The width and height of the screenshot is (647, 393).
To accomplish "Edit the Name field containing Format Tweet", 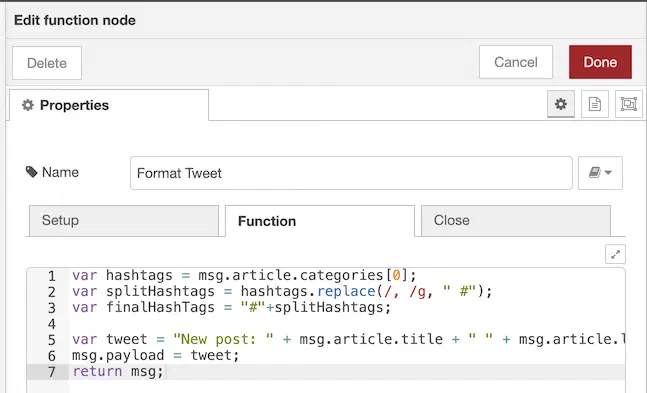I will (x=351, y=173).
